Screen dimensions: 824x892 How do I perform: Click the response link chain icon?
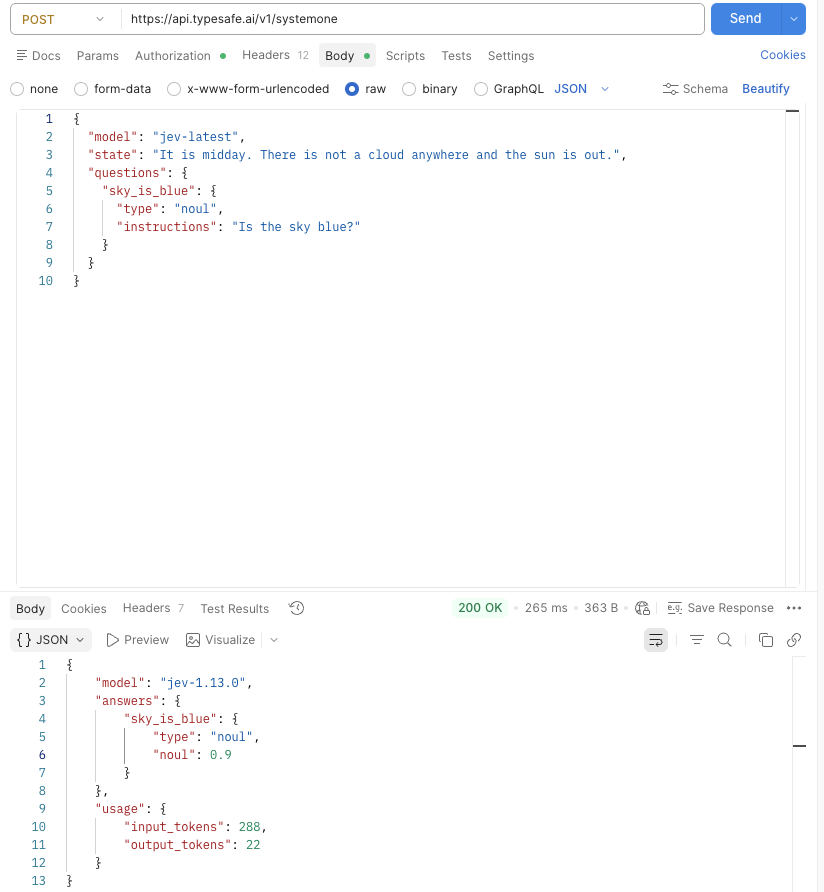(794, 640)
